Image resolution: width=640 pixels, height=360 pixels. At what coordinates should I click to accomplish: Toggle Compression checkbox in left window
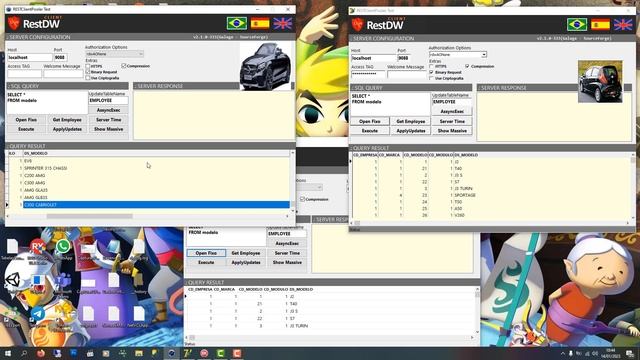(x=124, y=65)
